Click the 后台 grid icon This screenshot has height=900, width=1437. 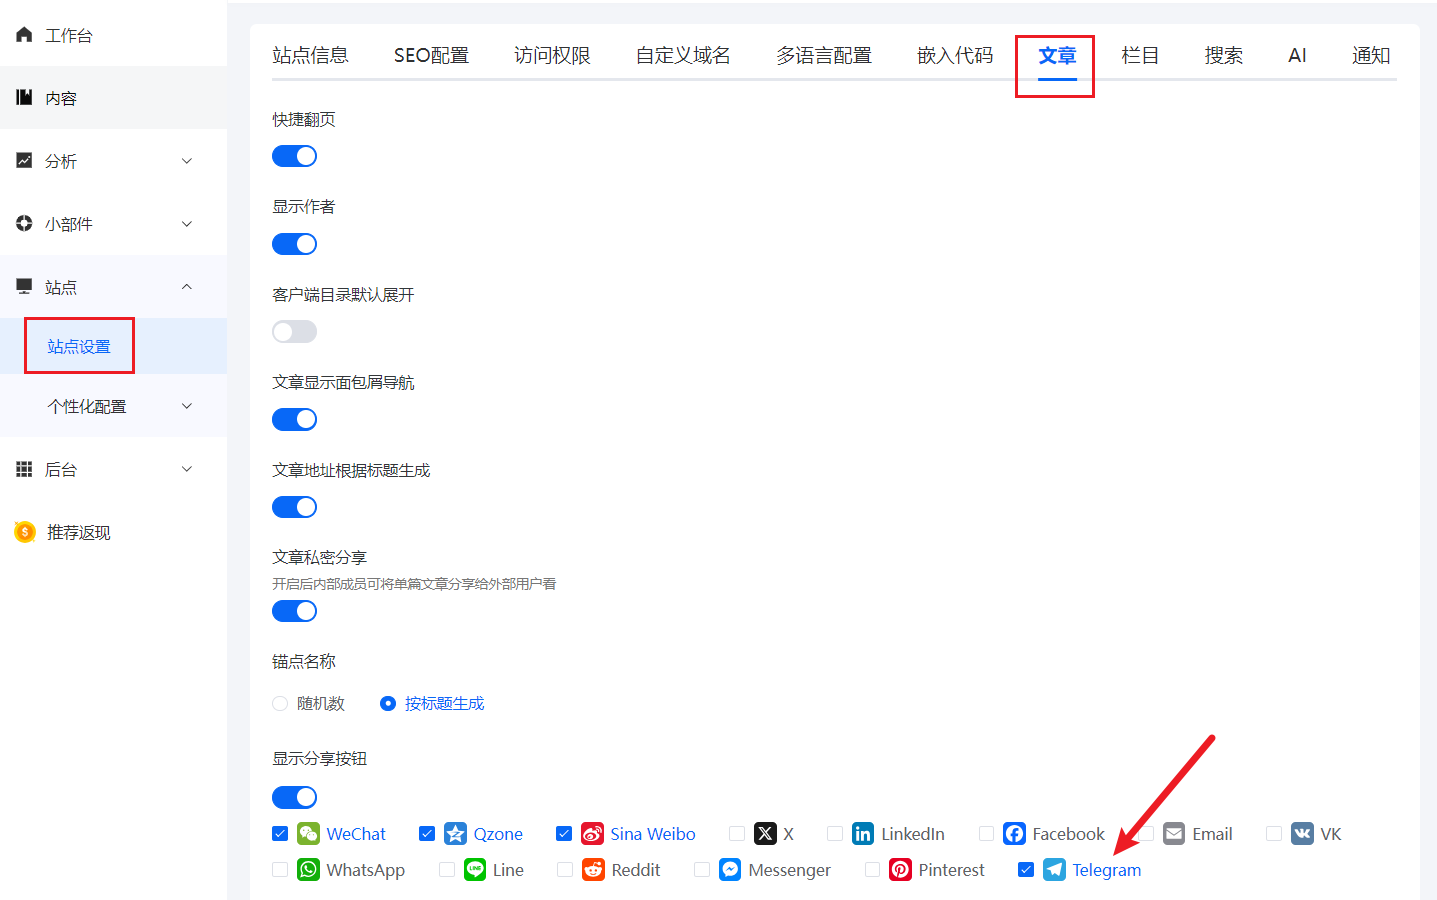pos(24,468)
